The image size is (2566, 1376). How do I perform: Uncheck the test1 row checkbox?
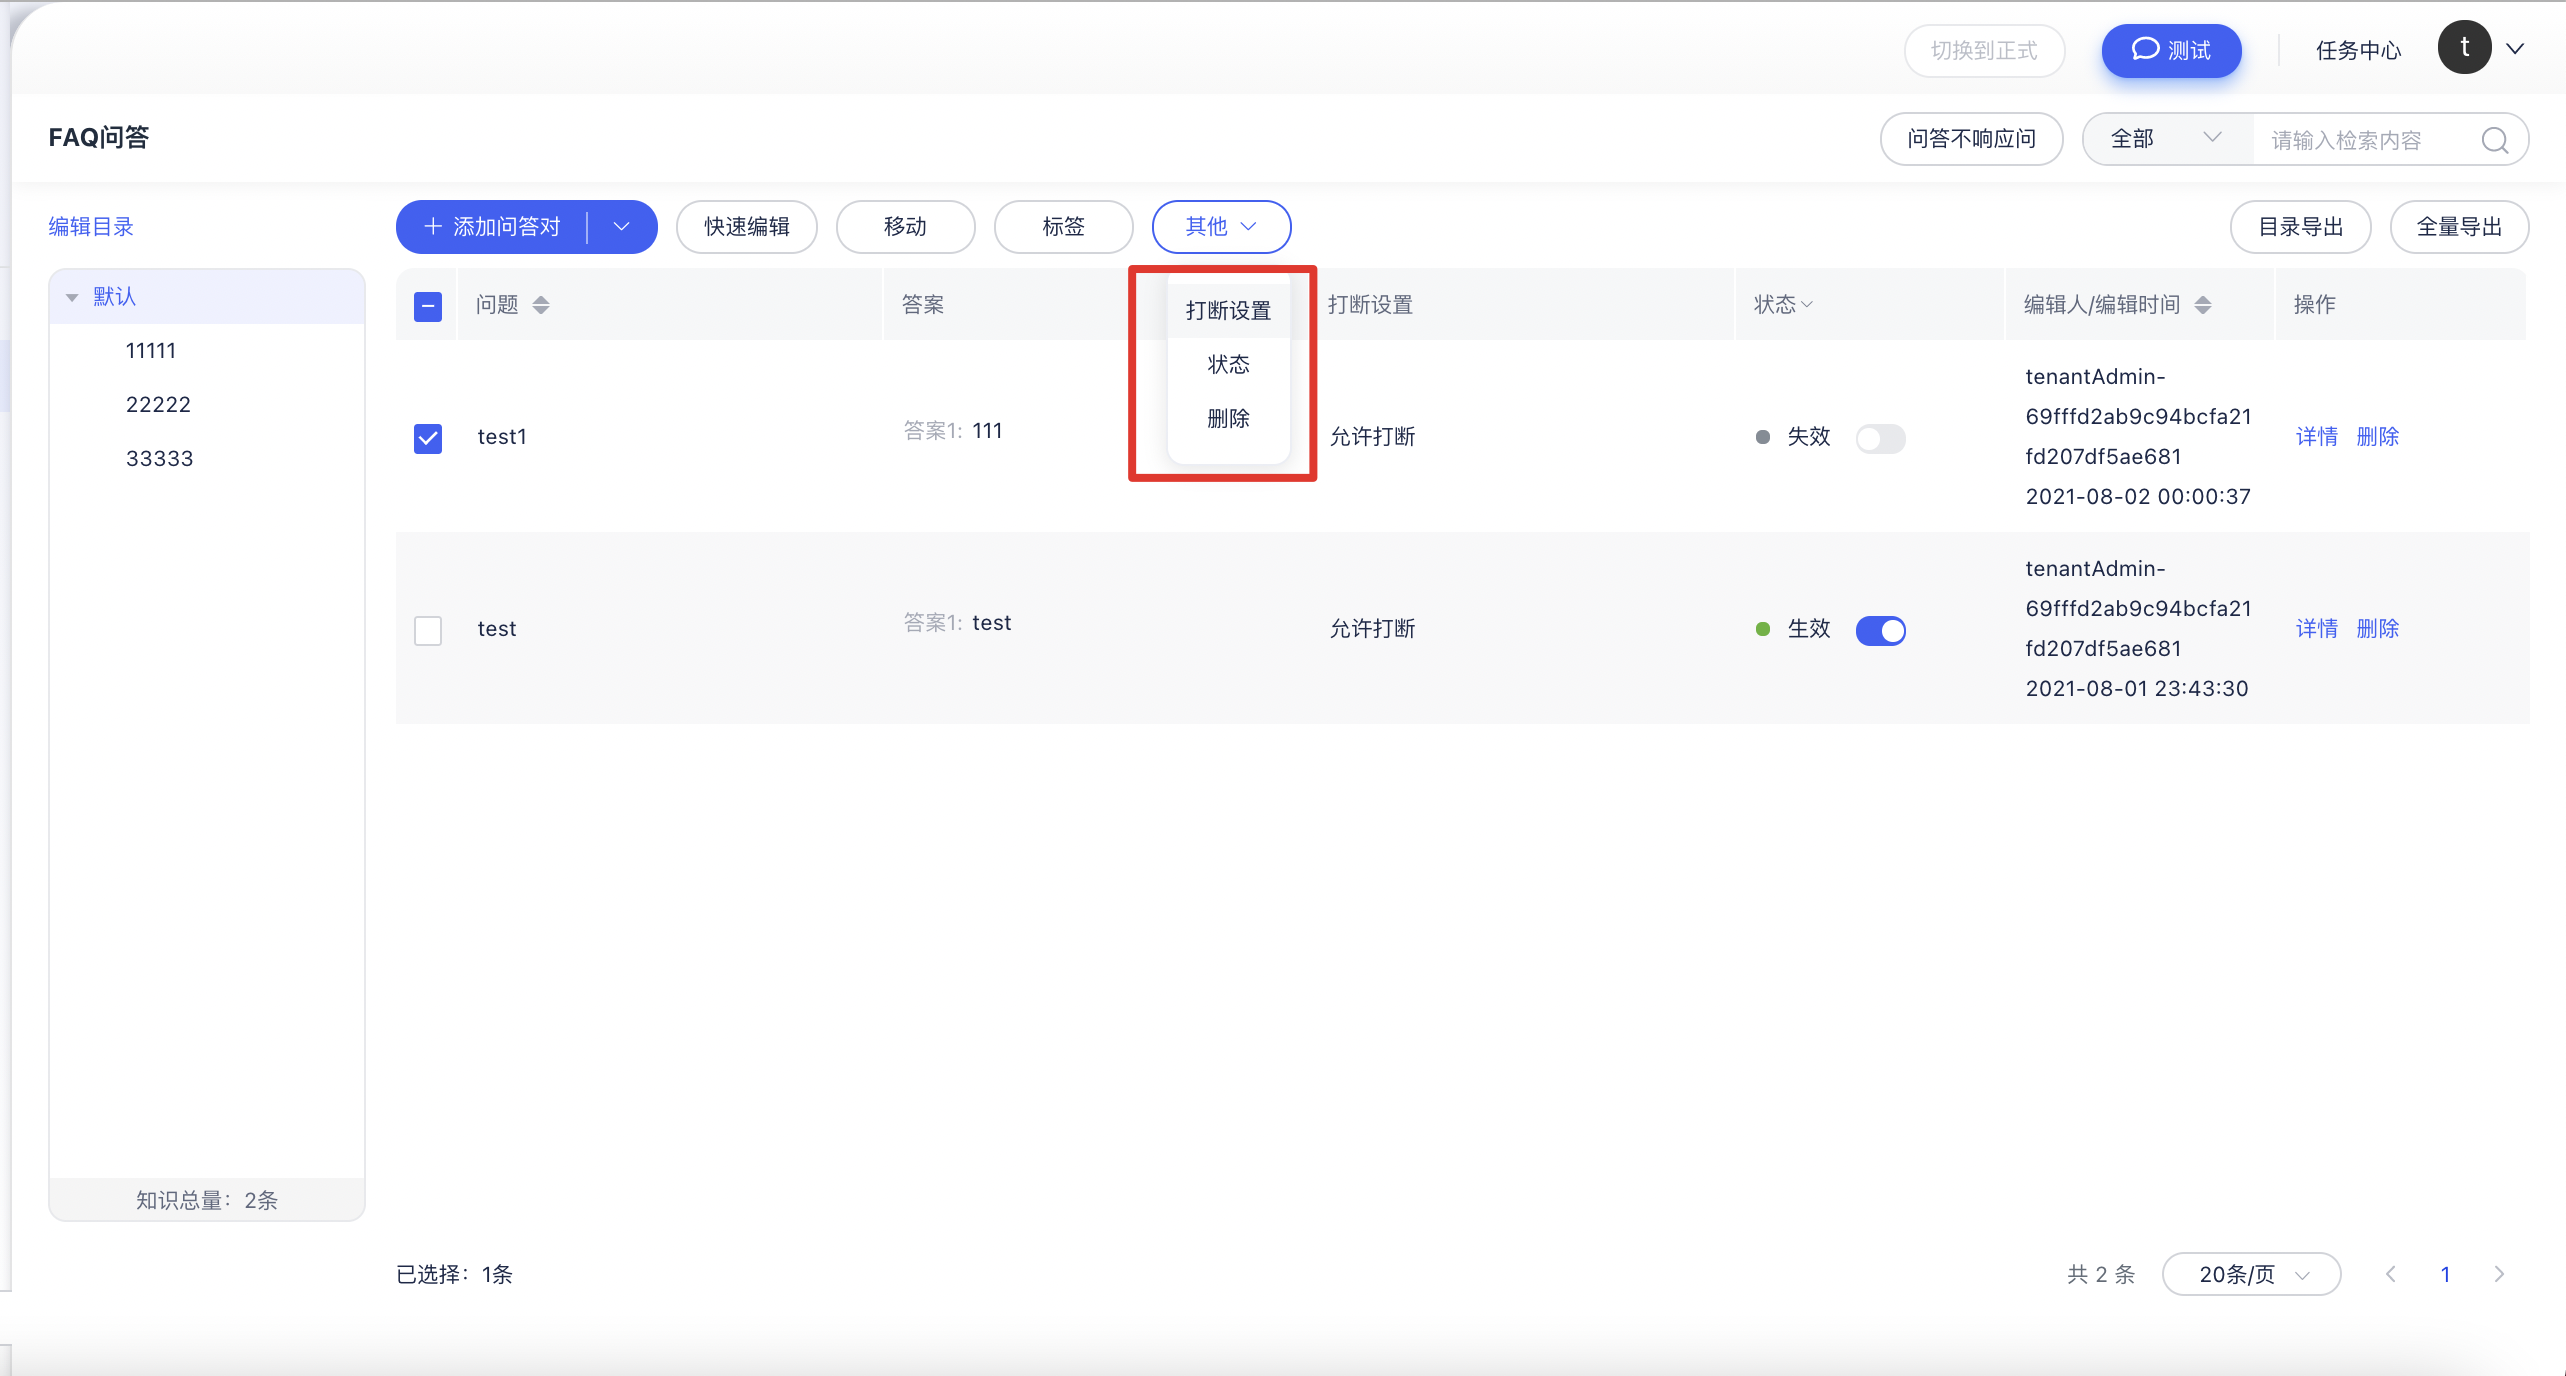pos(428,438)
